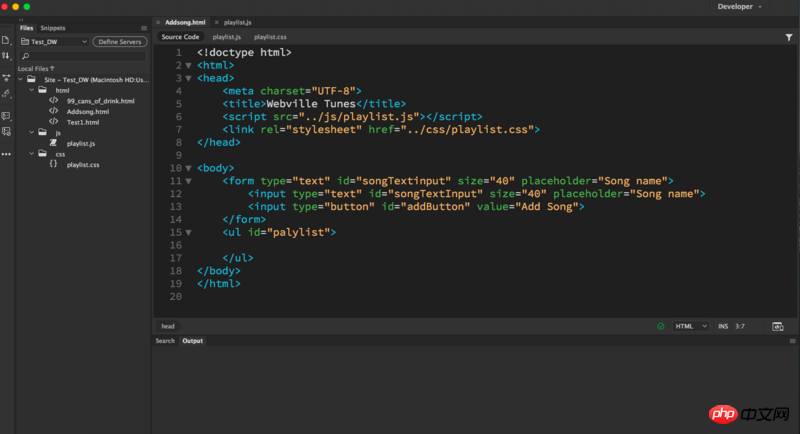Click the file search input field
800x434 pixels.
click(x=83, y=56)
